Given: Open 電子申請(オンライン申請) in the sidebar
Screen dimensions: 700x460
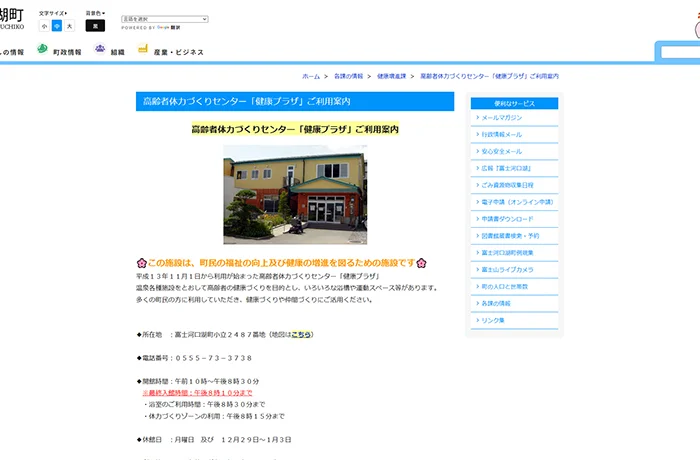Looking at the screenshot, I should (517, 202).
